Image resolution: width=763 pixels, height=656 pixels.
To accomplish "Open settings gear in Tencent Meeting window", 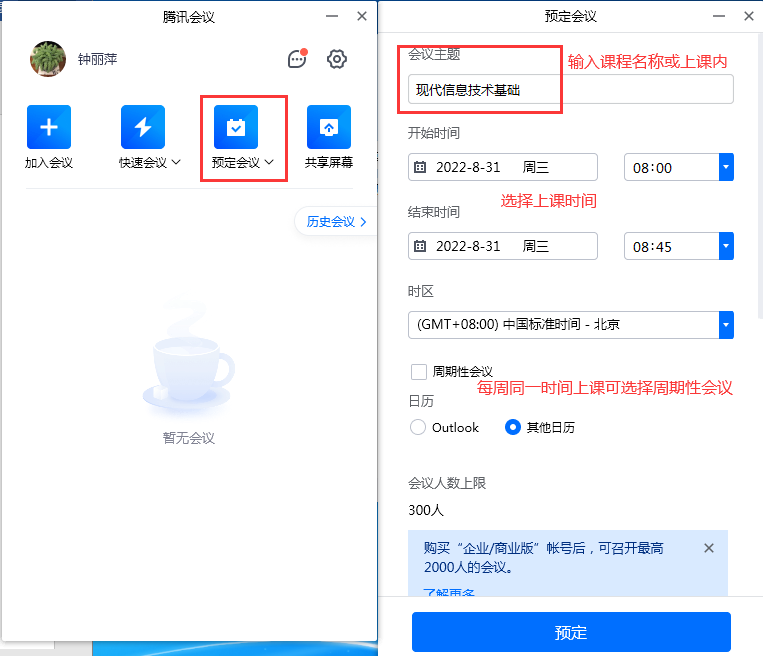I will point(336,59).
